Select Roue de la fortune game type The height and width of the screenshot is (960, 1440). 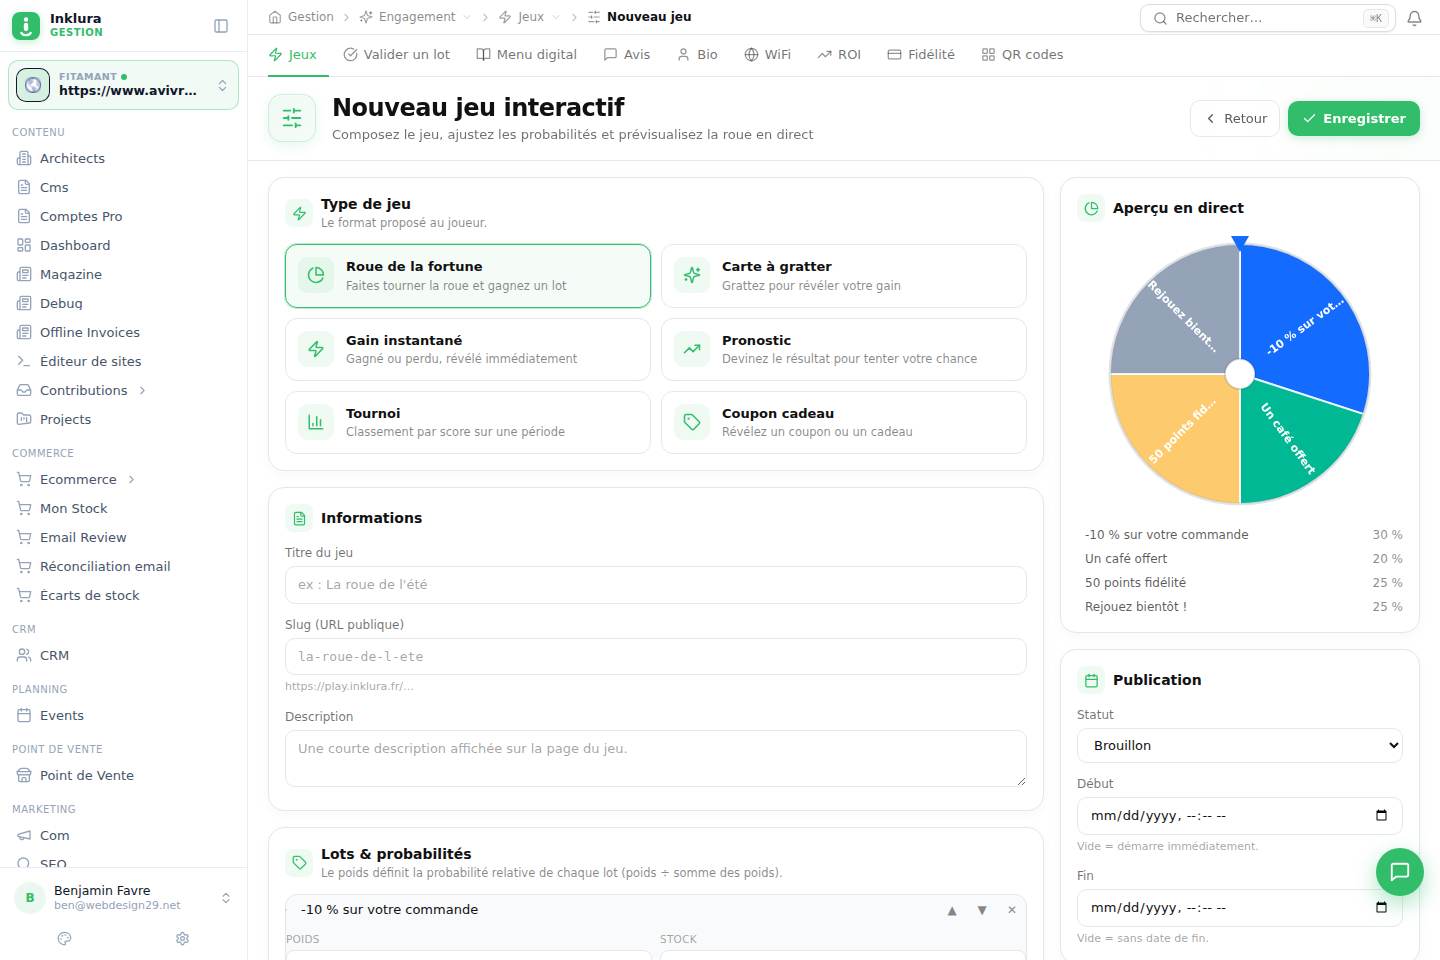468,276
